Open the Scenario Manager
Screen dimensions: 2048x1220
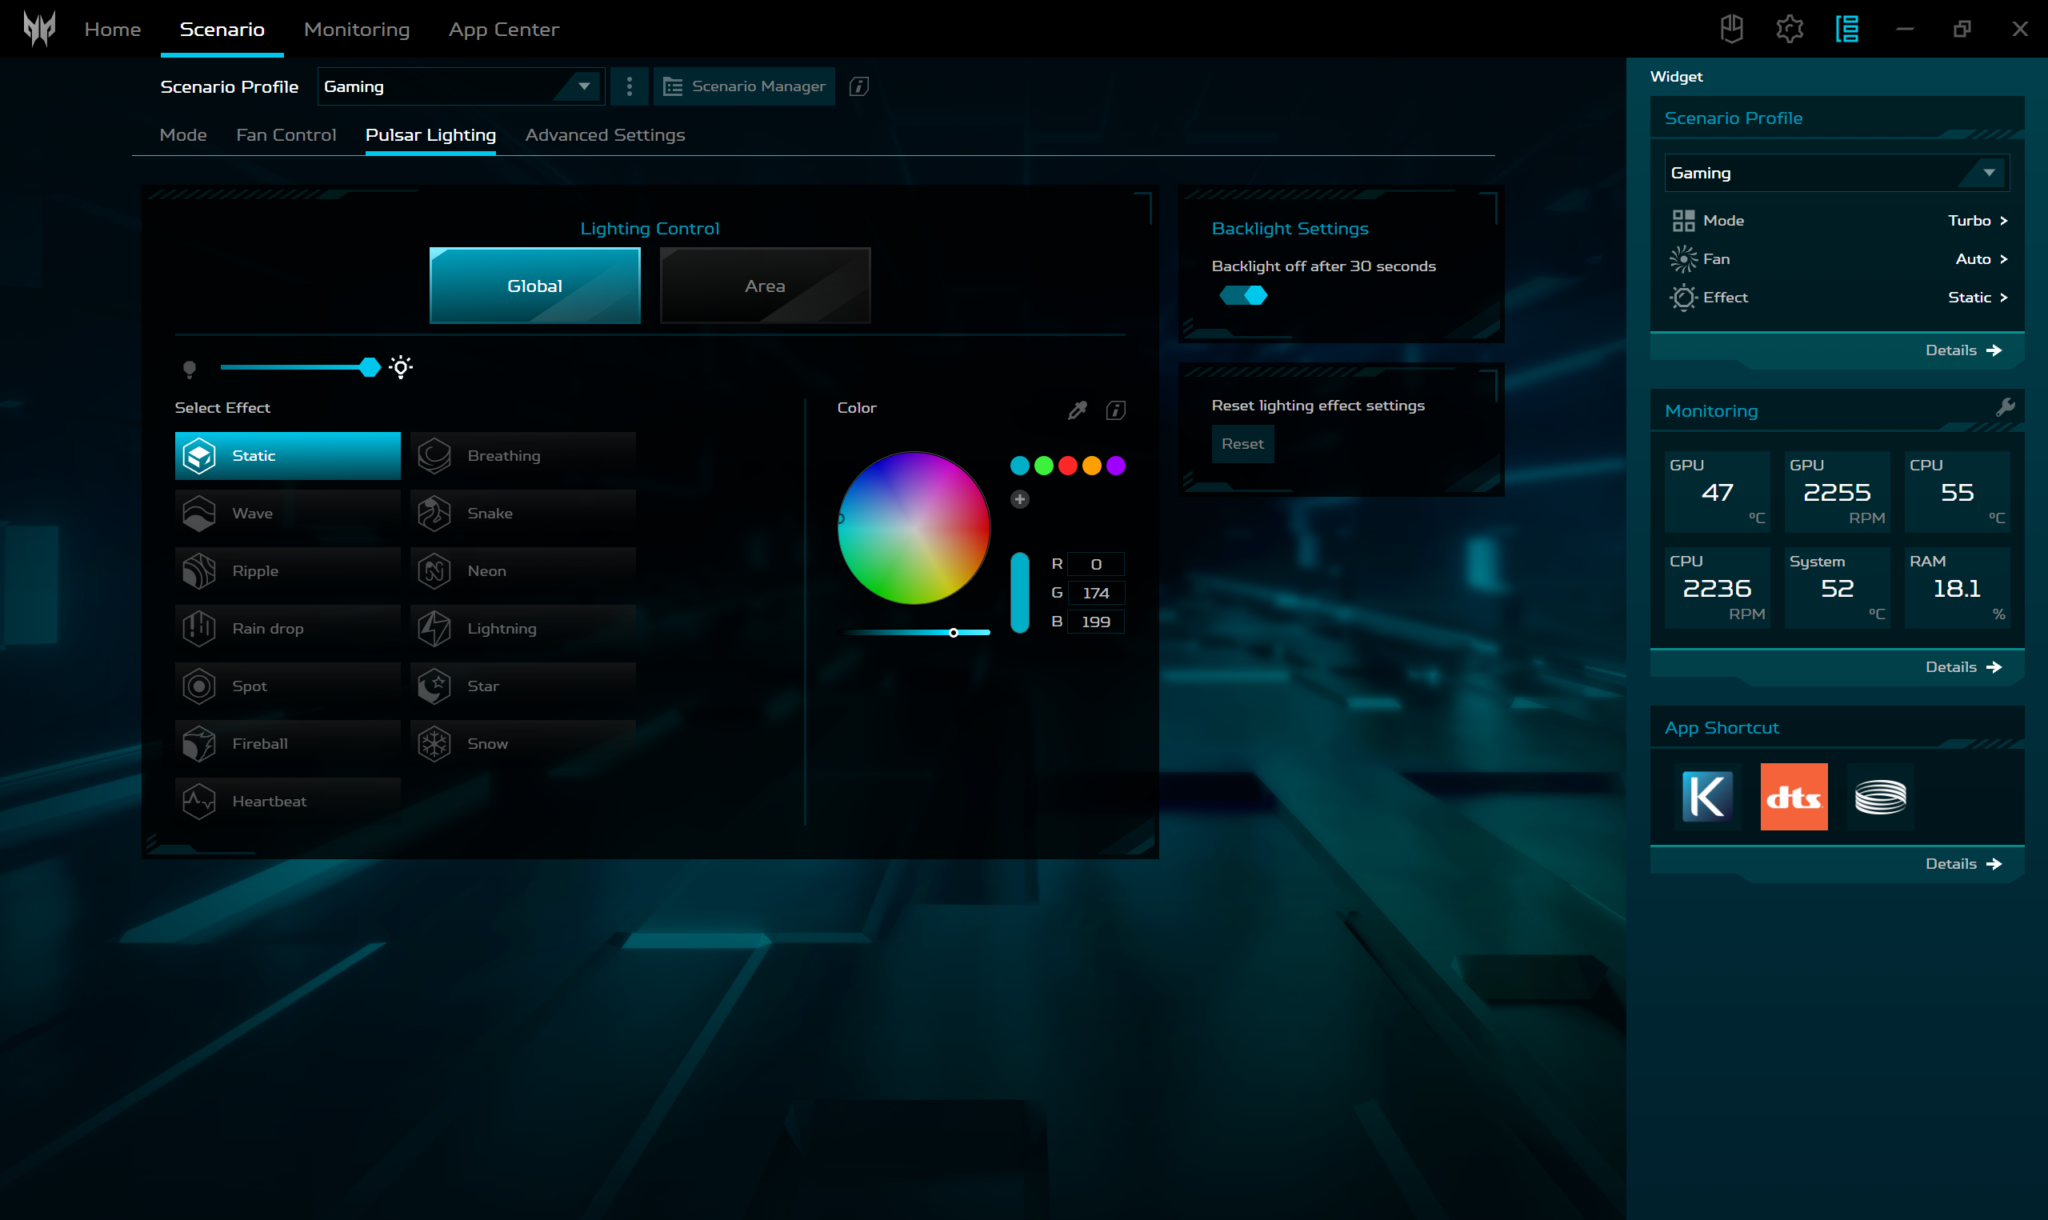[744, 87]
